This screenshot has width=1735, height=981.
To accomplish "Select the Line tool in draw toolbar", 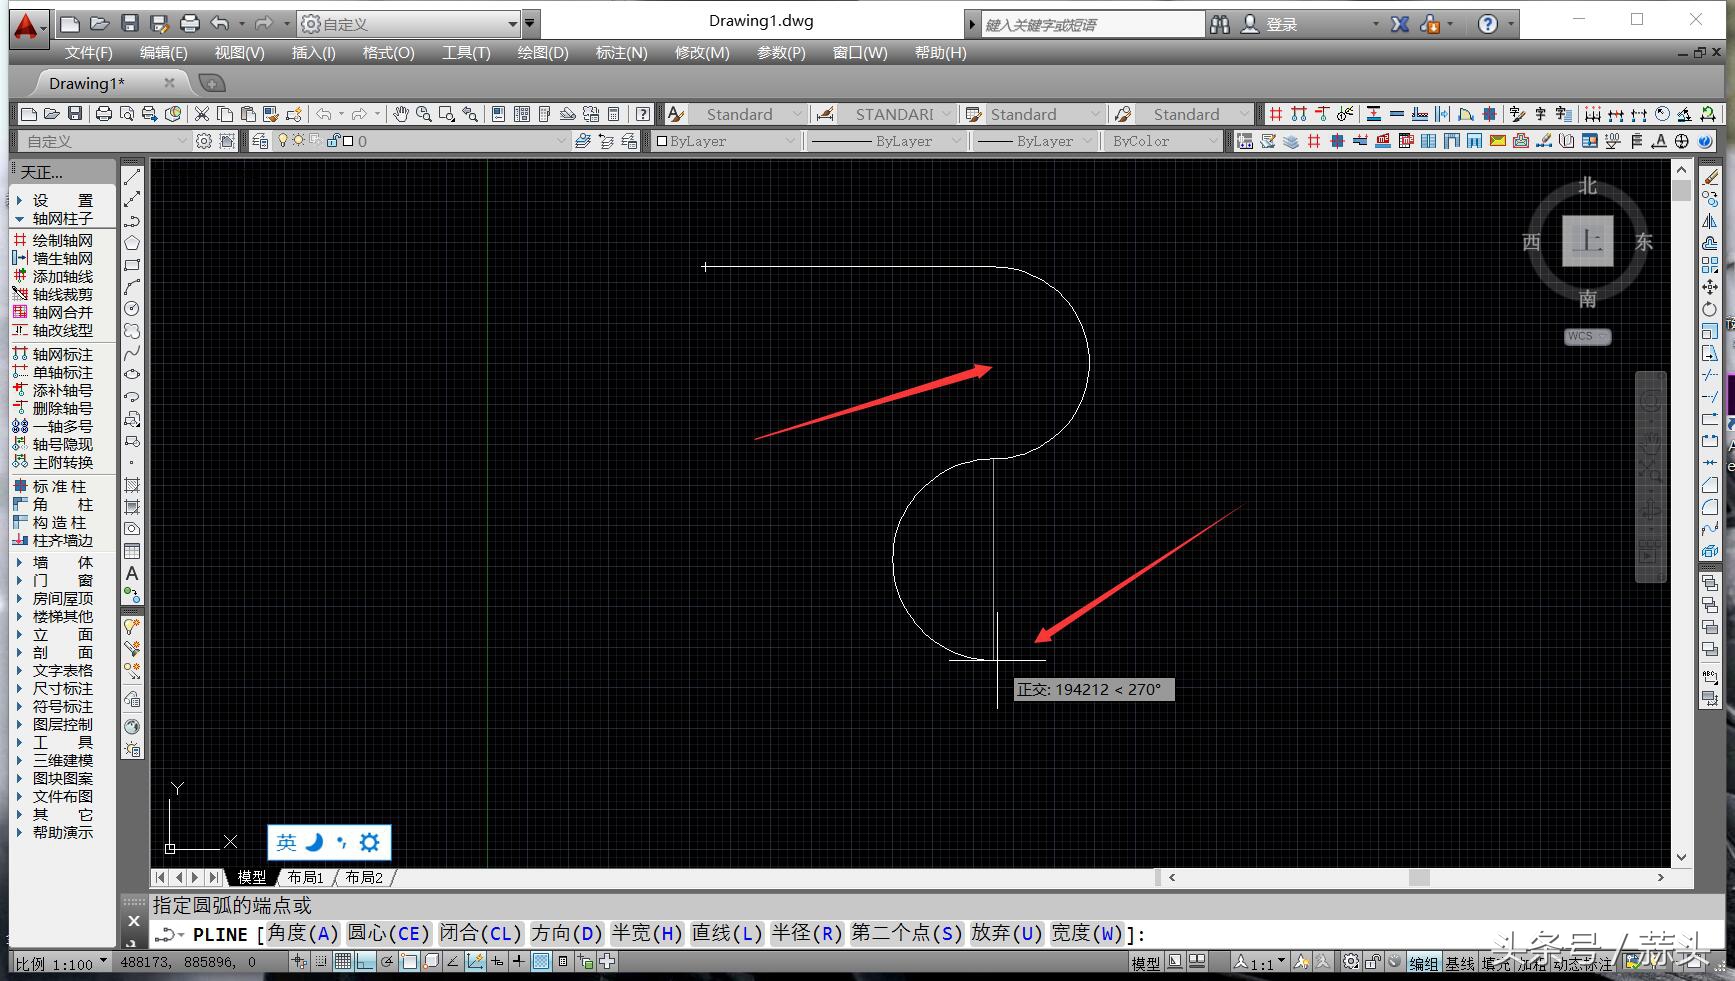I will [131, 177].
